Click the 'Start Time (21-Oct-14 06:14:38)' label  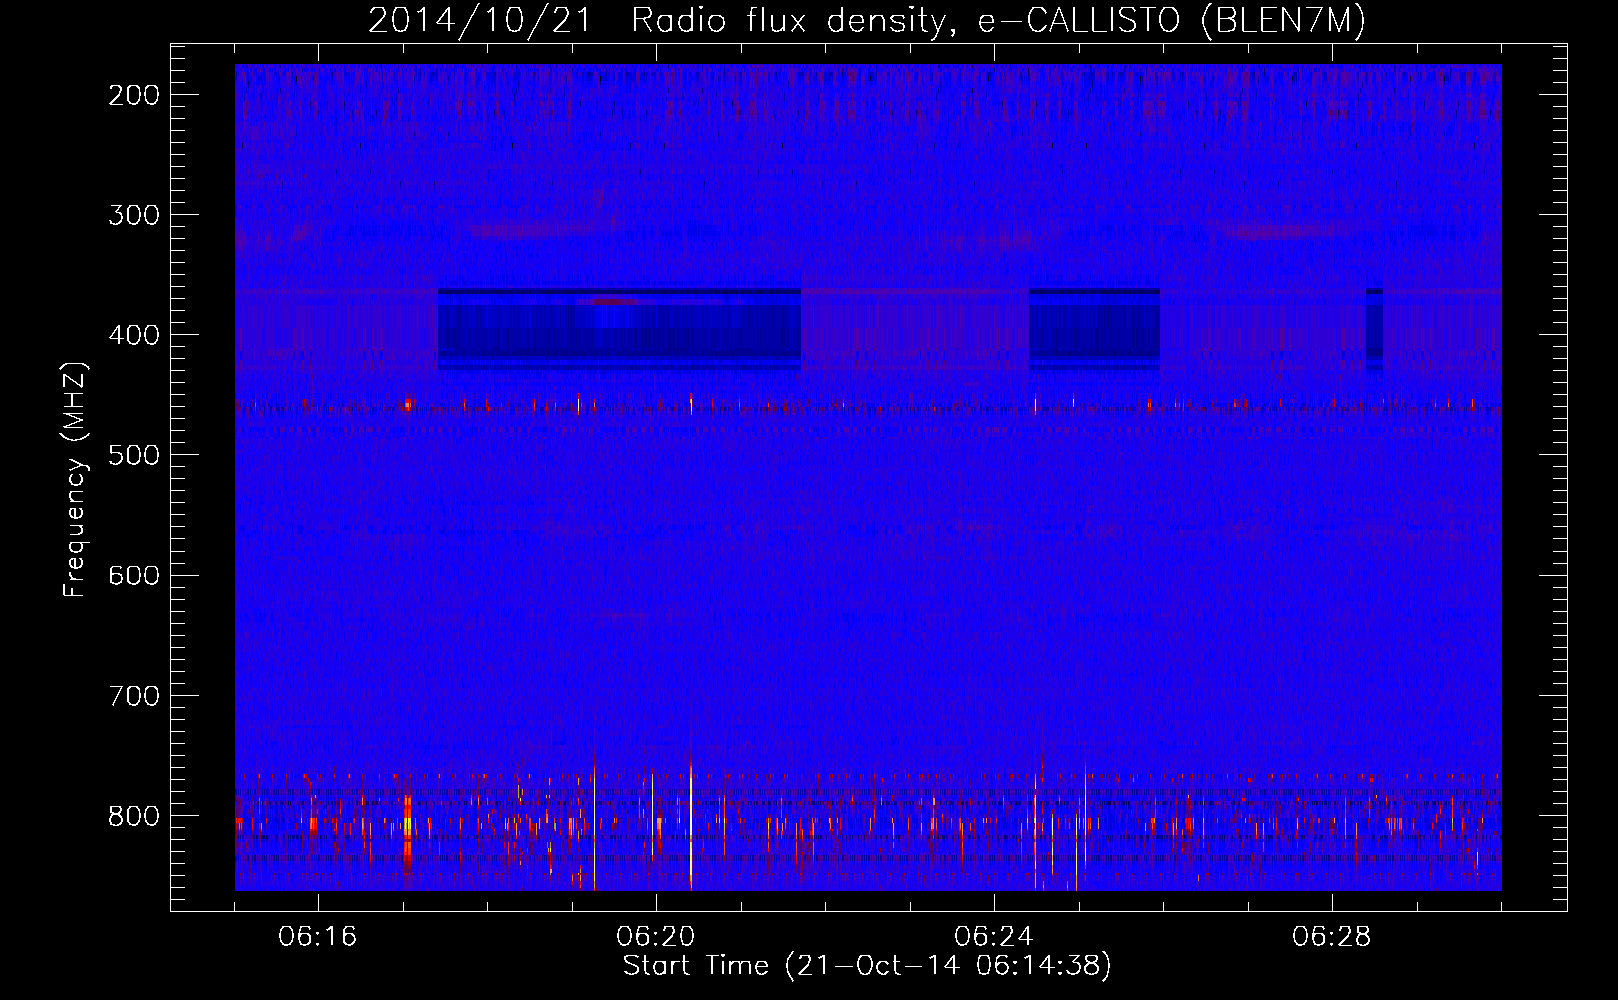tap(867, 966)
